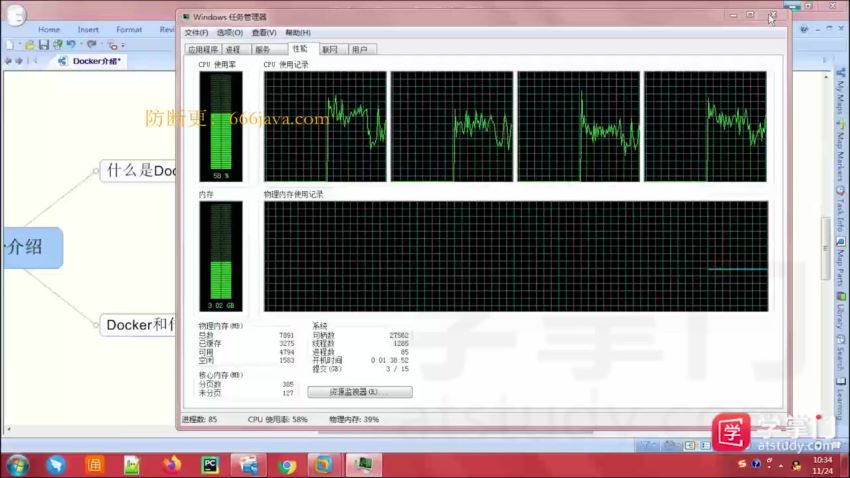Open the 查看(V) menu in Task Manager
The width and height of the screenshot is (850, 478).
tap(264, 33)
